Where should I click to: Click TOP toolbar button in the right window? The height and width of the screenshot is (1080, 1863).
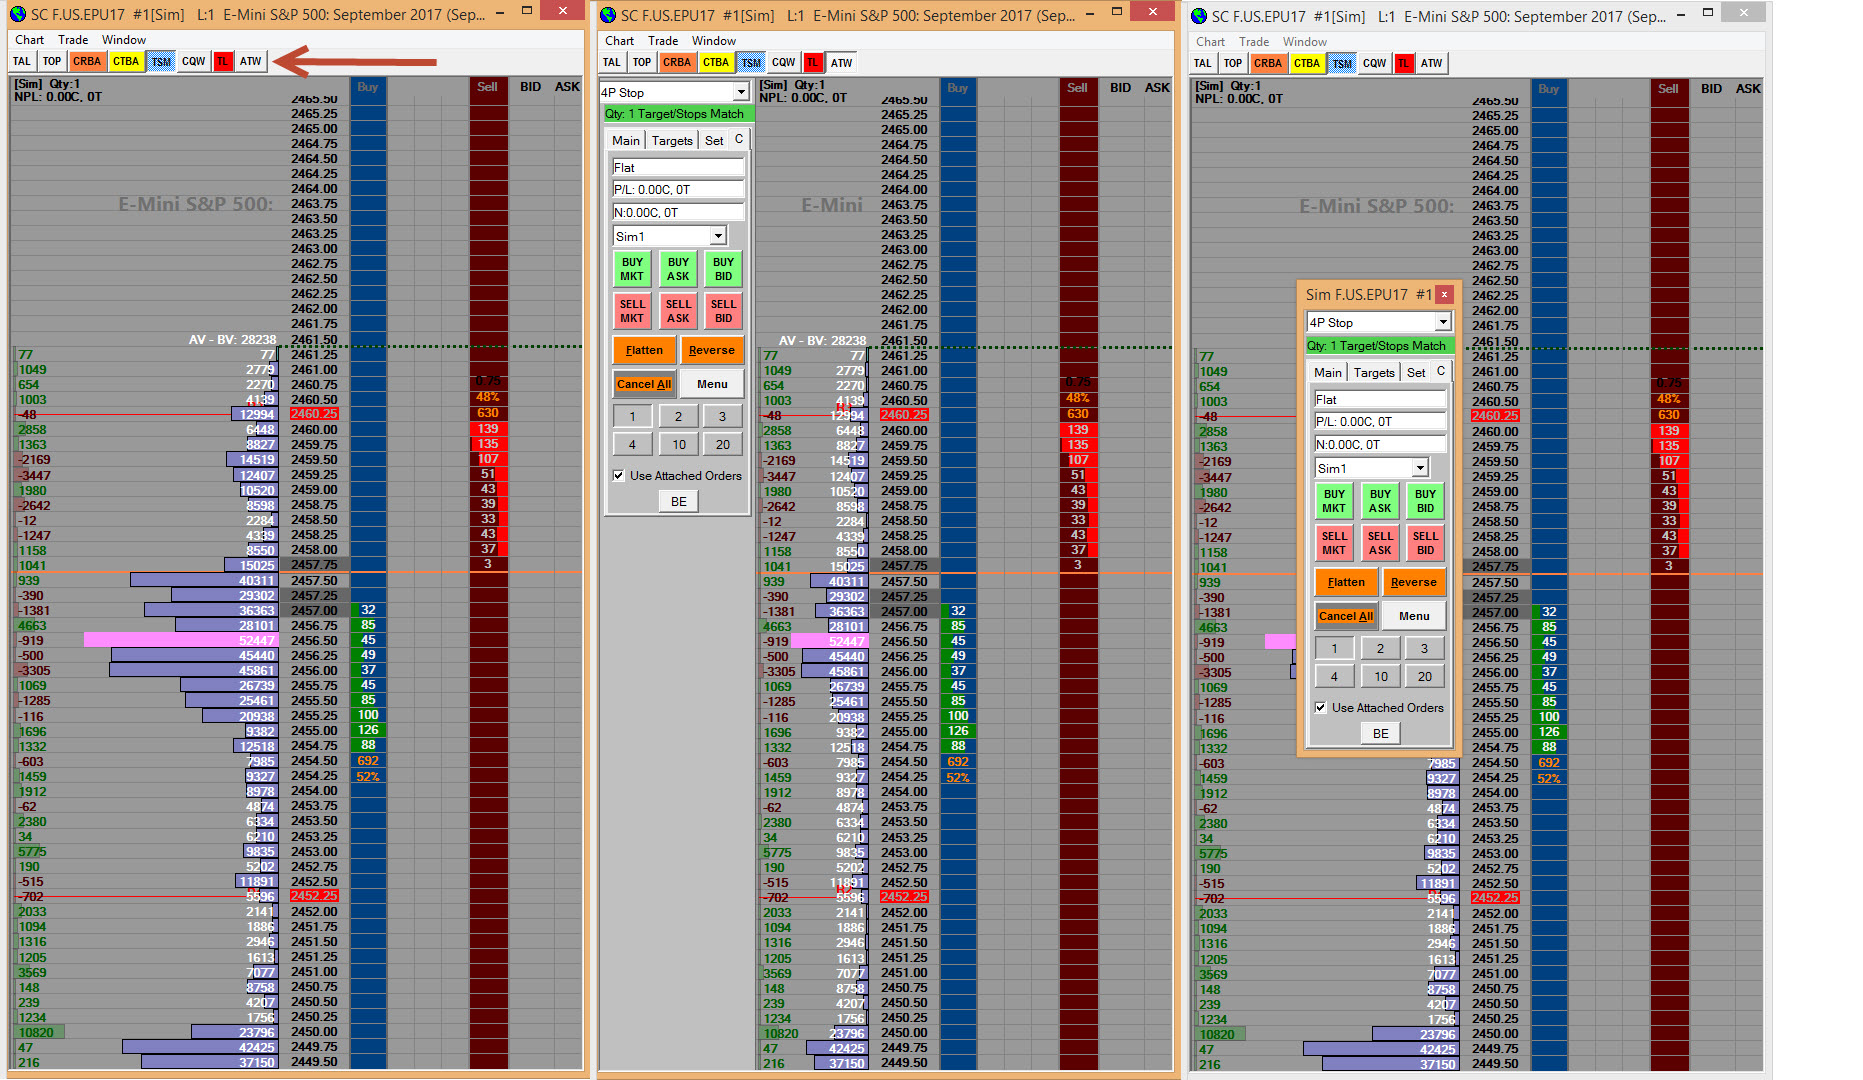[1233, 64]
